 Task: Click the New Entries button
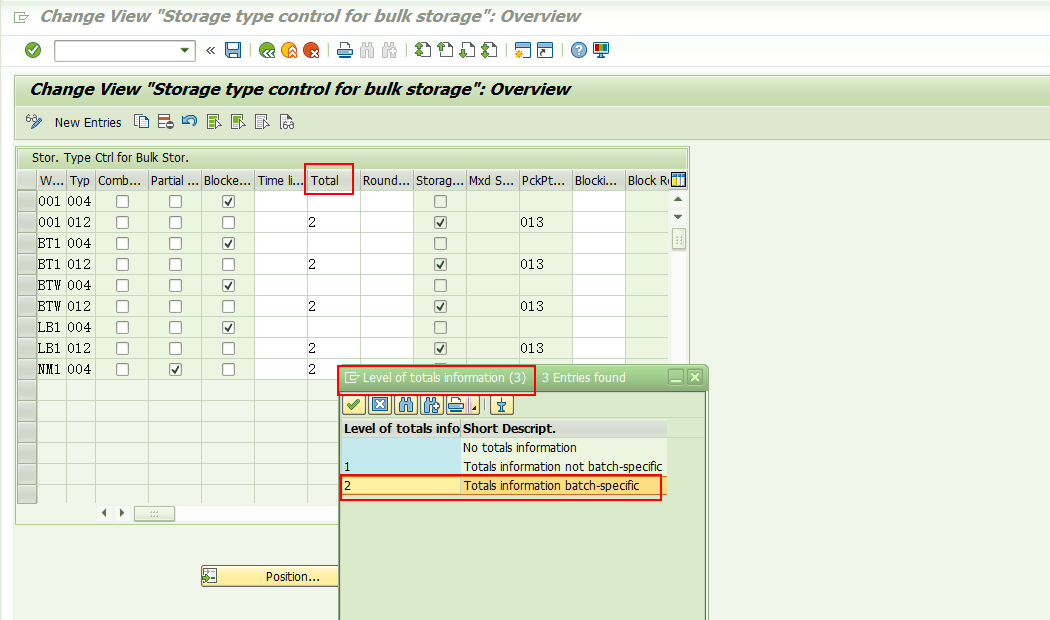[x=87, y=122]
